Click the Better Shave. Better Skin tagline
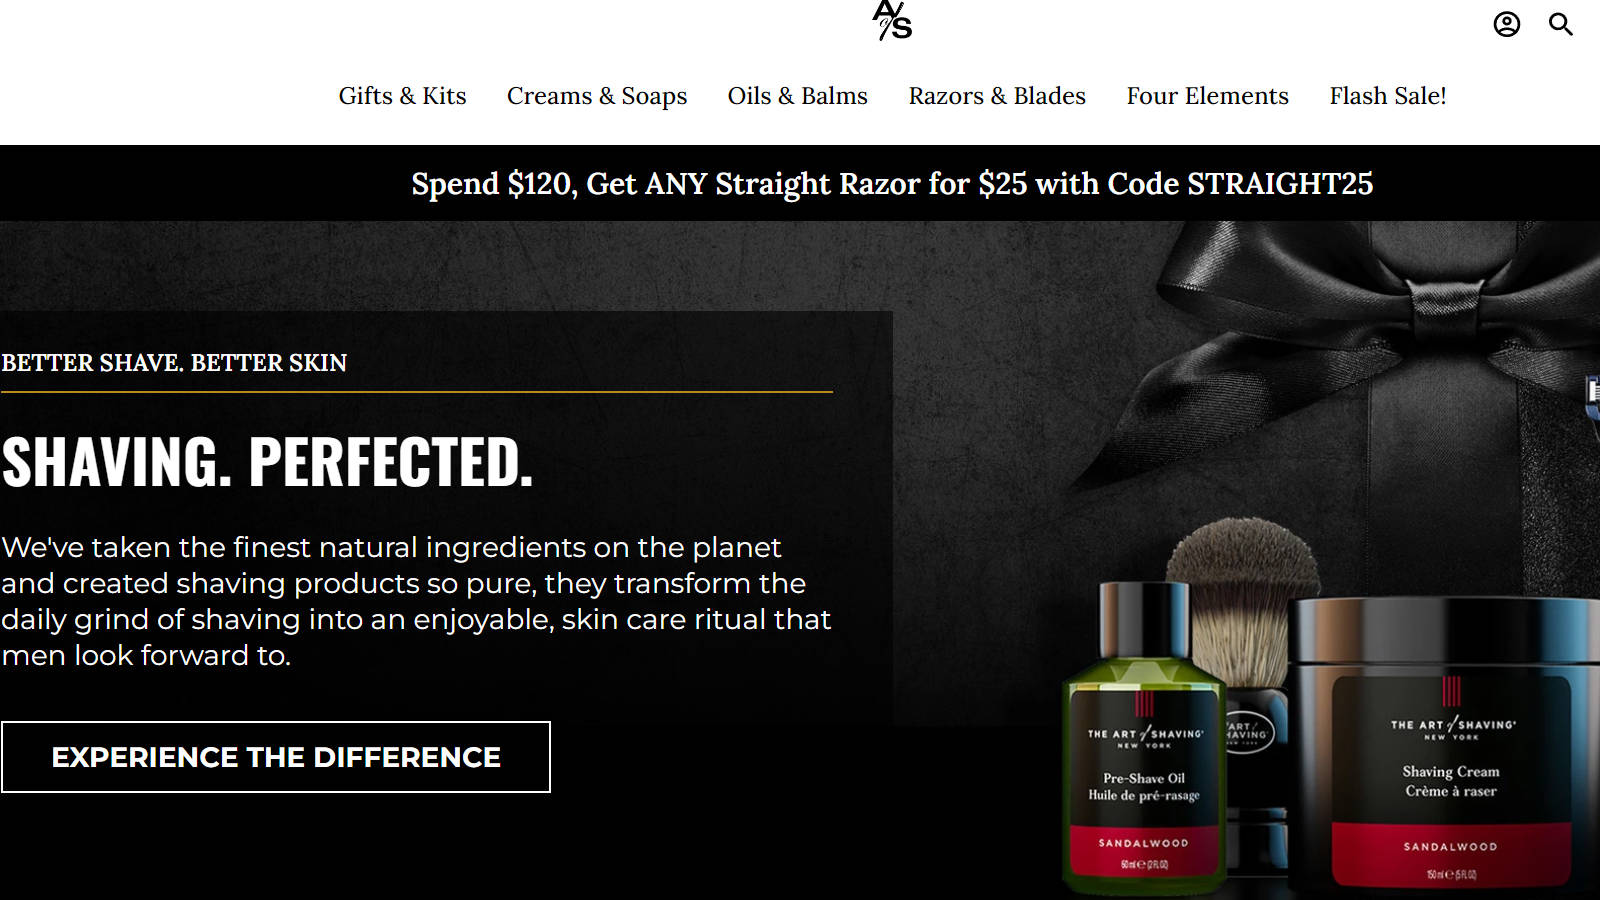Viewport: 1600px width, 900px height. click(x=174, y=363)
